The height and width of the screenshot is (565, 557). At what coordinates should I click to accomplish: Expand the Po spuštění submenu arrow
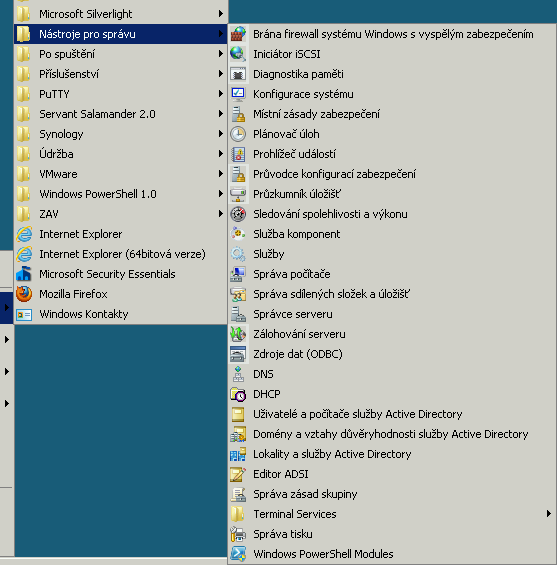221,54
